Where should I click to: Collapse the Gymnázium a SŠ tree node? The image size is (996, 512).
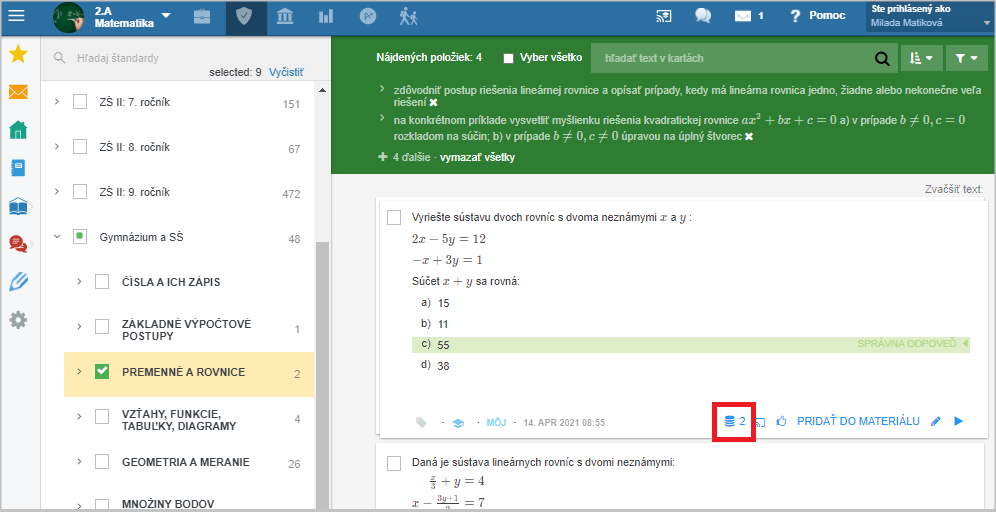point(57,237)
